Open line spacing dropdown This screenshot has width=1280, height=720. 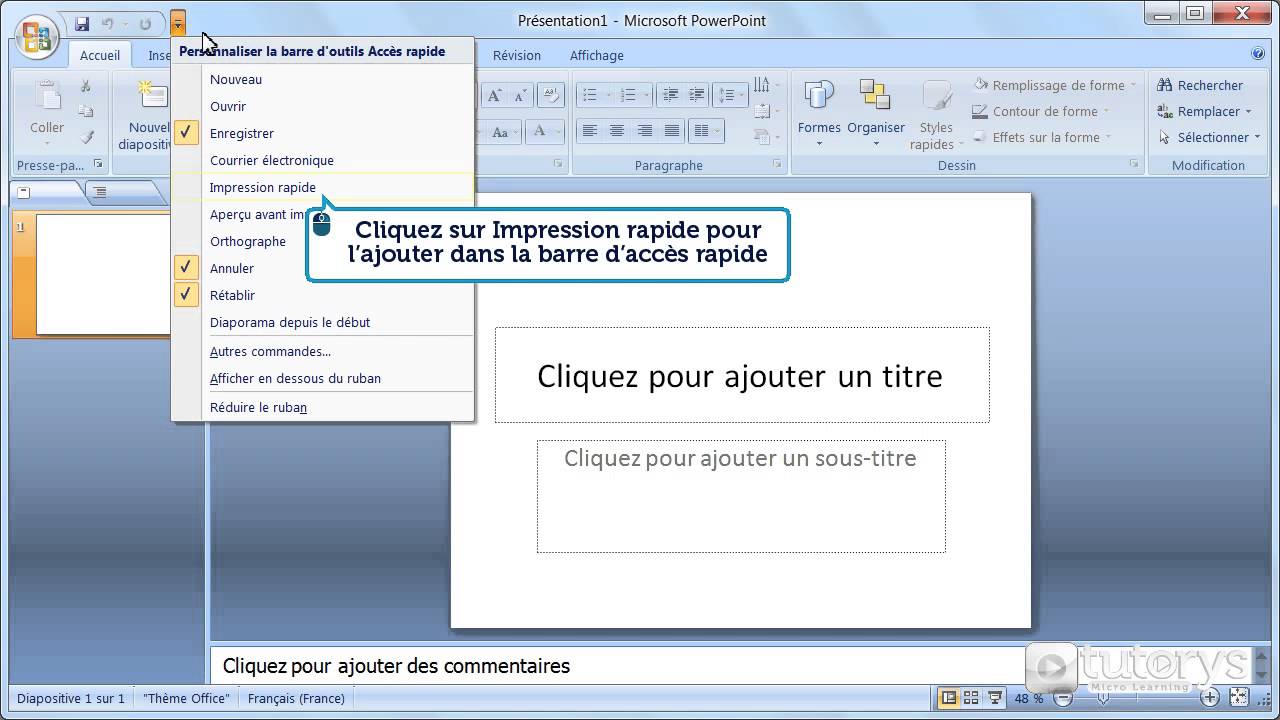click(732, 95)
